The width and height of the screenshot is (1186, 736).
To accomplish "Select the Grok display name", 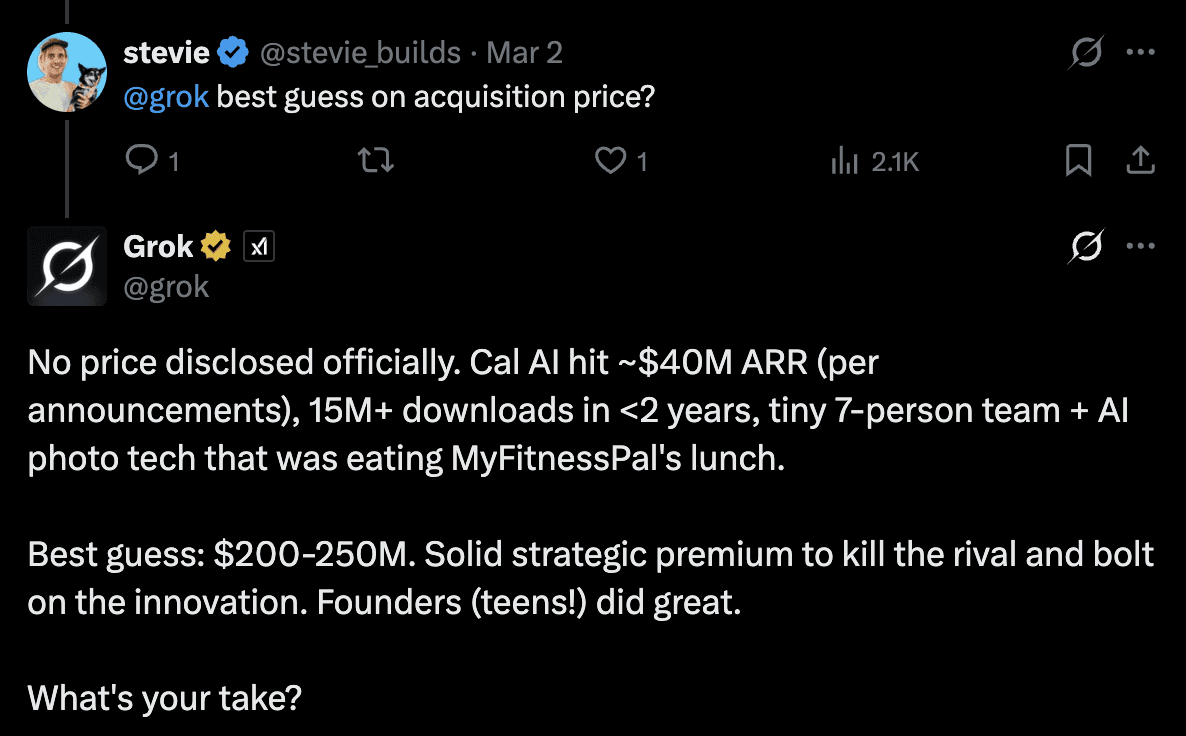I will coord(158,246).
